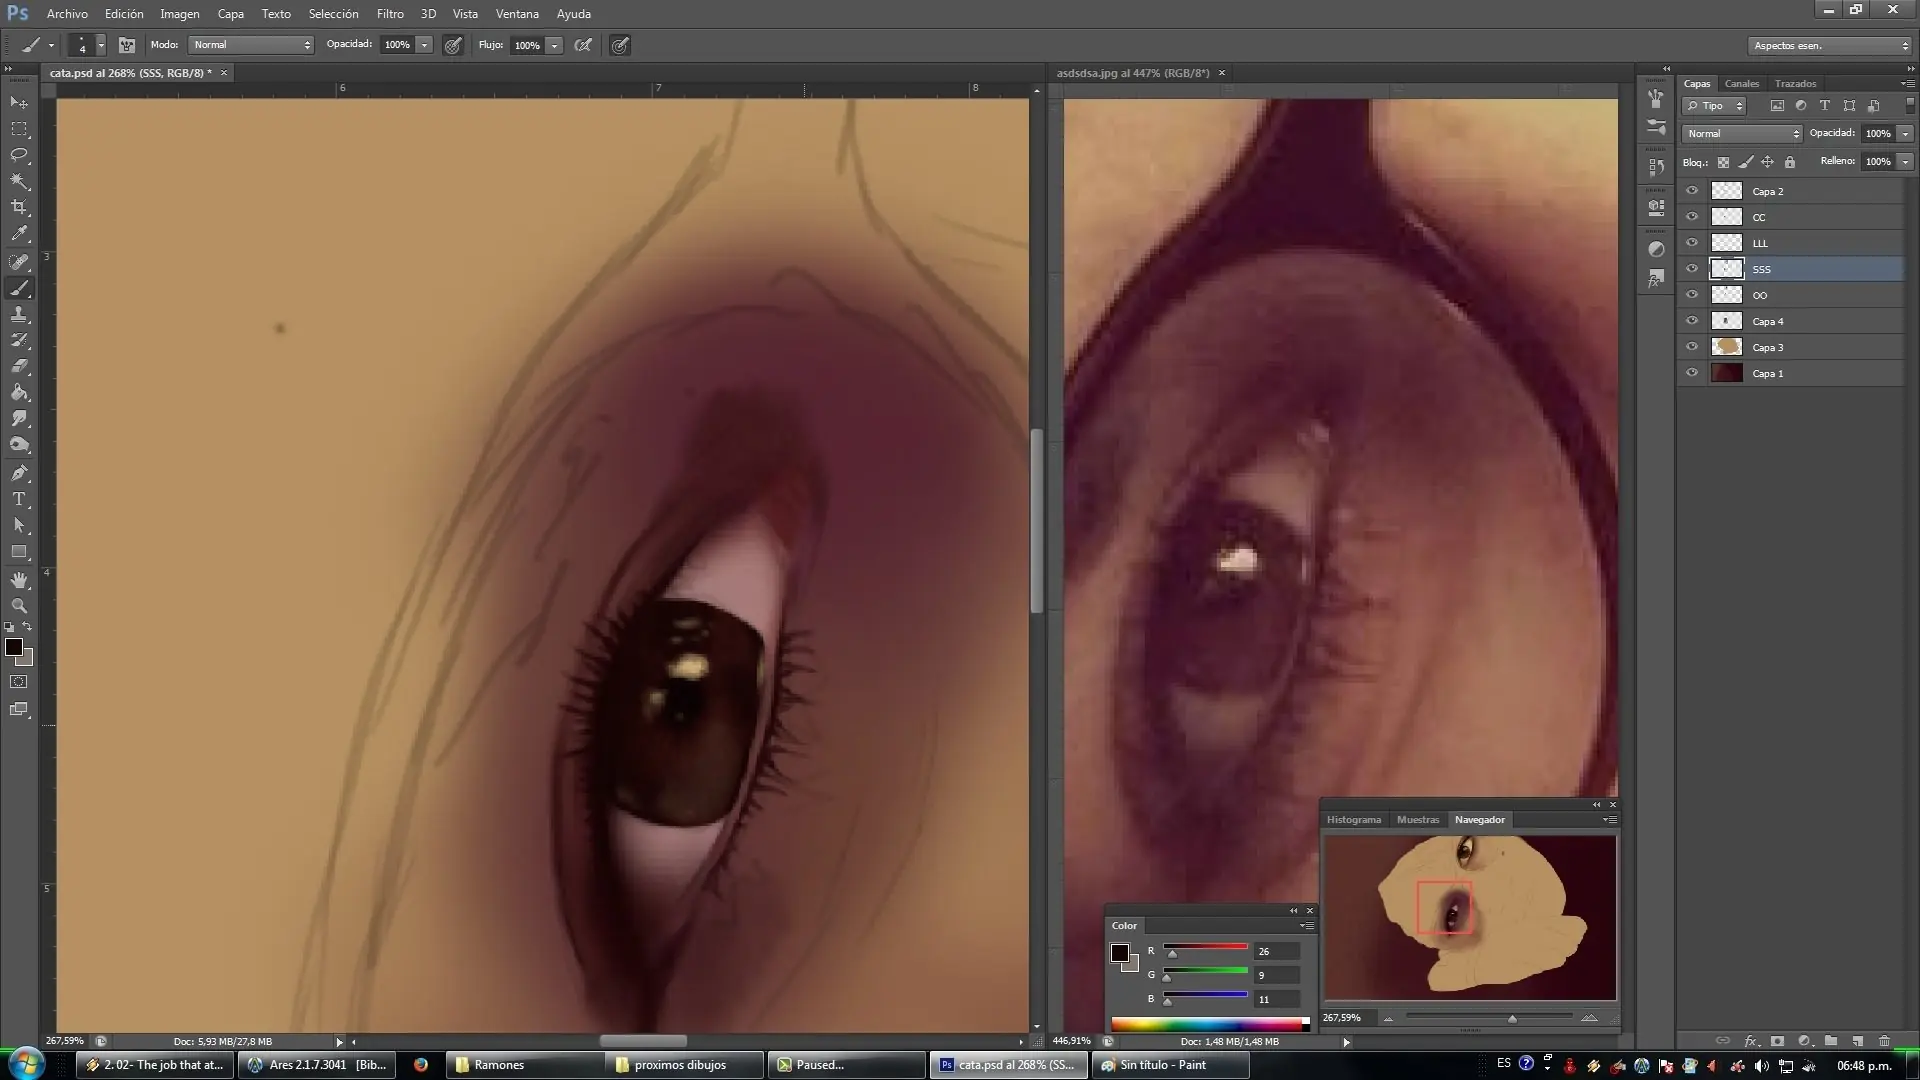1920x1080 pixels.
Task: Select the Paint Bucket tool
Action: coord(19,392)
